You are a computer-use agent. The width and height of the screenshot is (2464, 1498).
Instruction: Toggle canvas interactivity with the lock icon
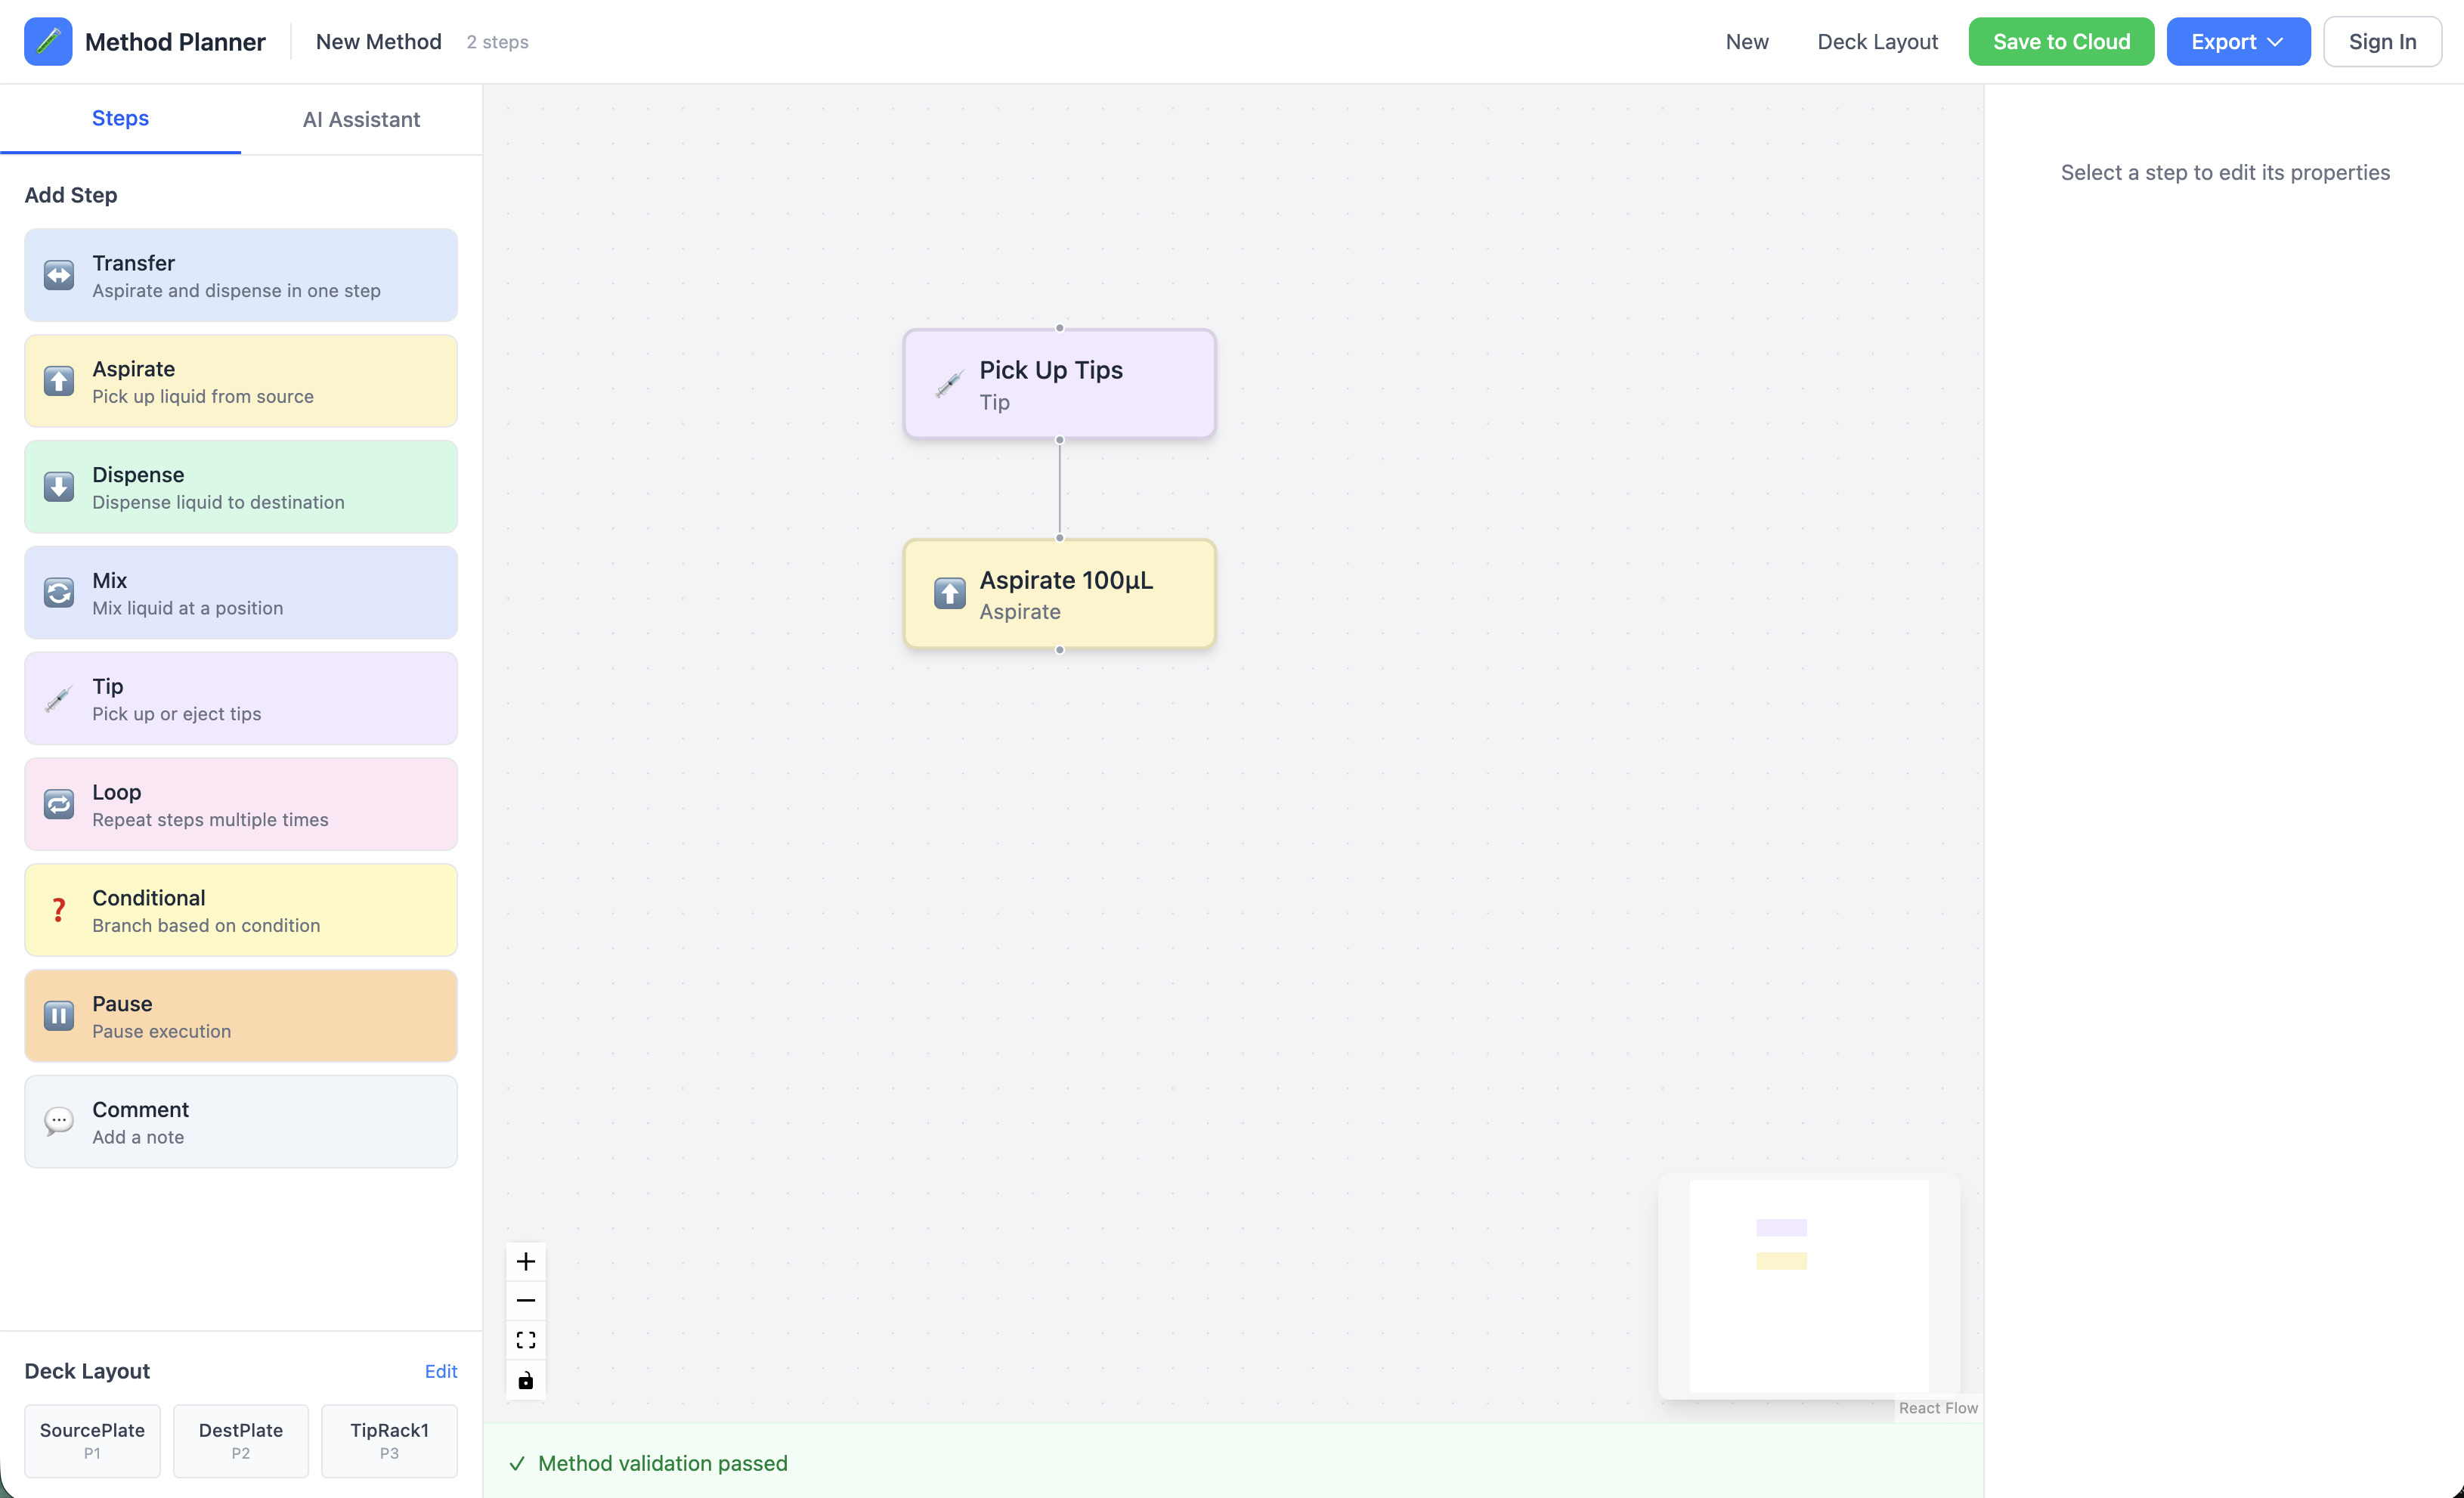526,1381
